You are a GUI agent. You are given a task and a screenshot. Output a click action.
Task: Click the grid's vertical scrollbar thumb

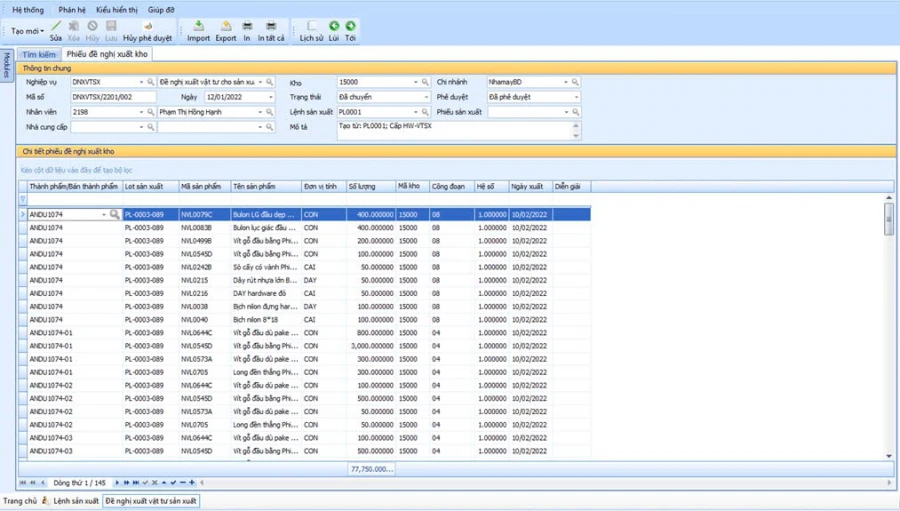pos(889,218)
